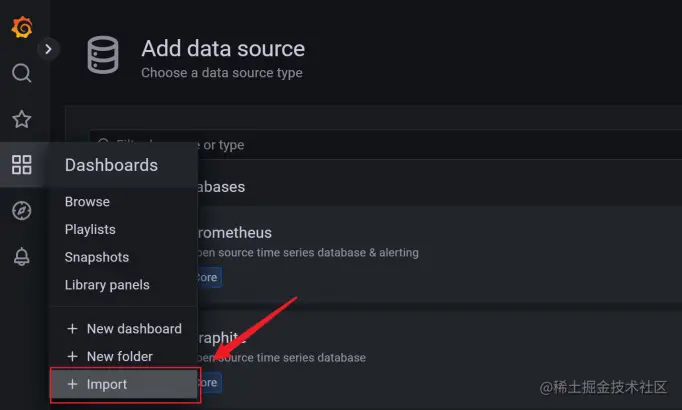The width and height of the screenshot is (682, 410).
Task: Click the highlighted Import menu item
Action: [x=125, y=384]
